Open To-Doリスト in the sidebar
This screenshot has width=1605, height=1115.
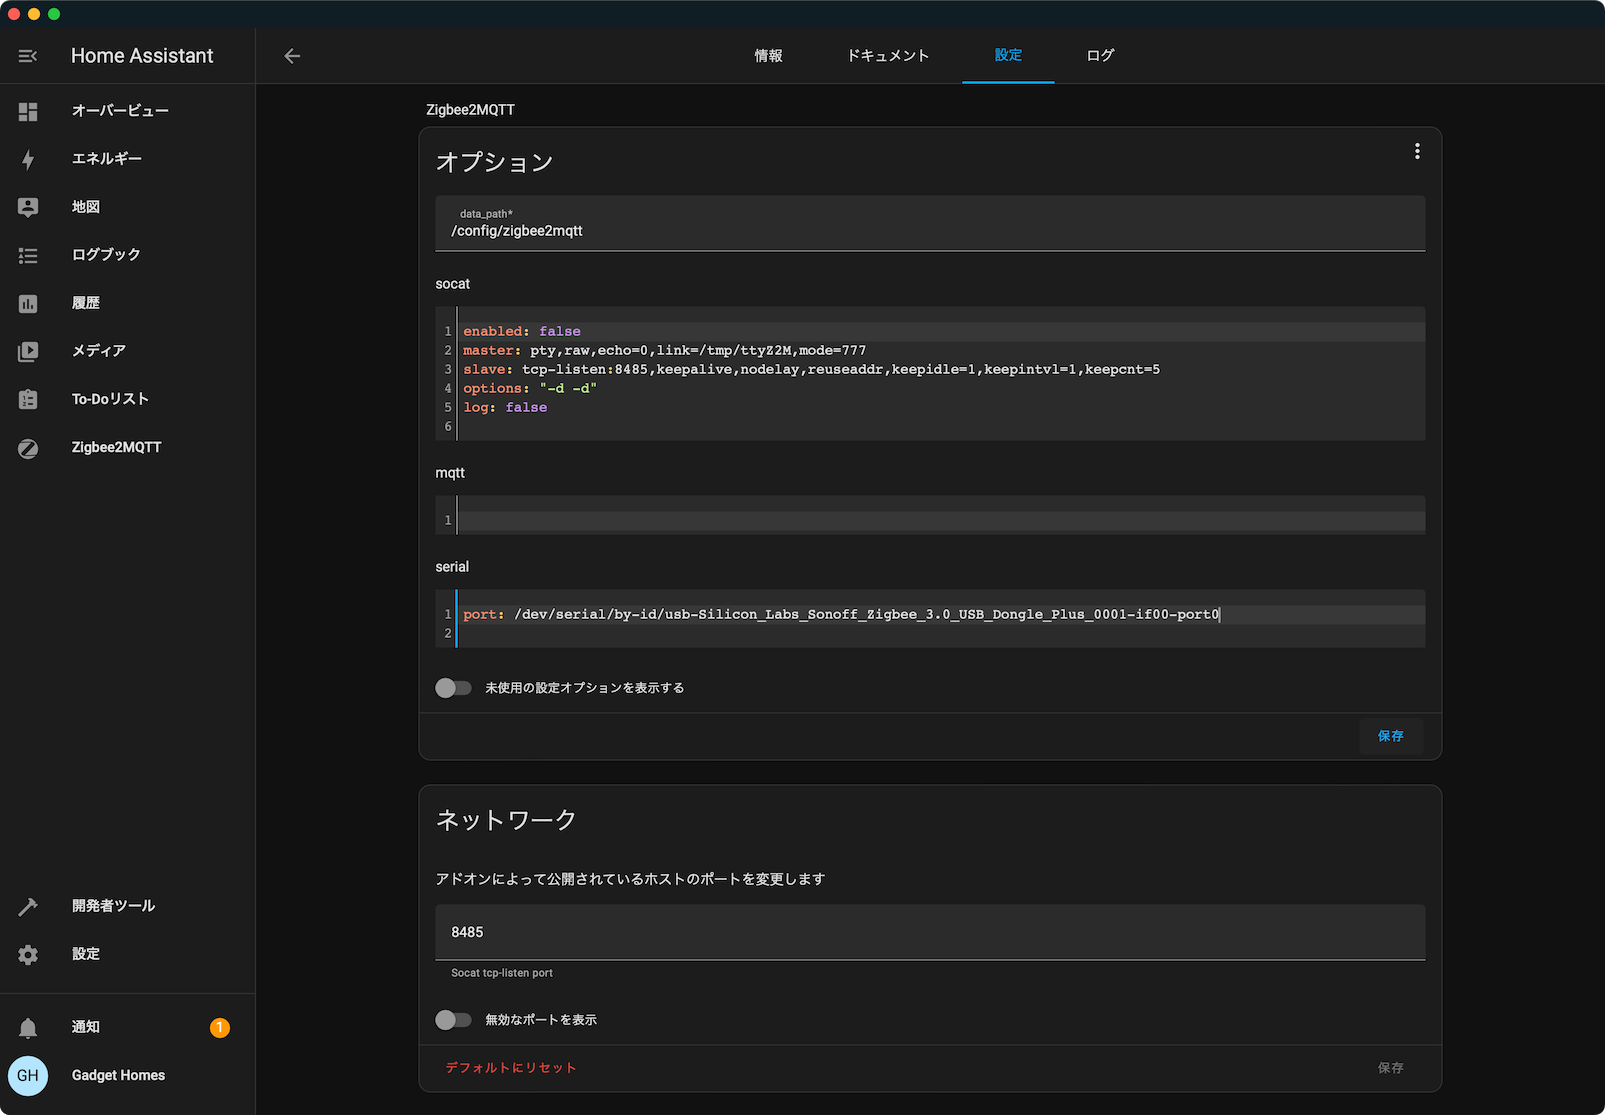110,399
